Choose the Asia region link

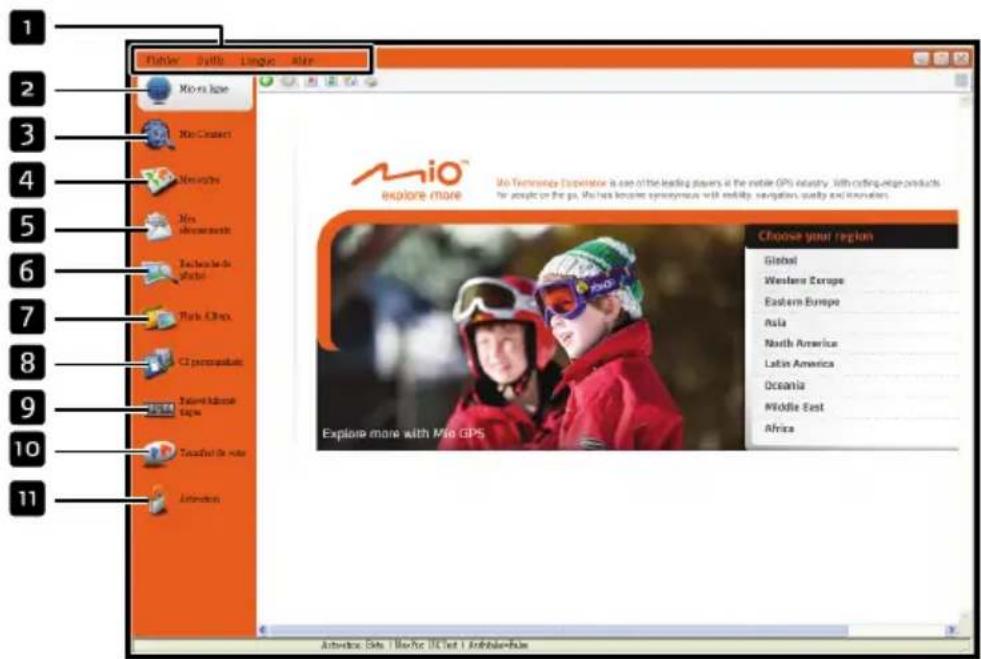tap(775, 323)
